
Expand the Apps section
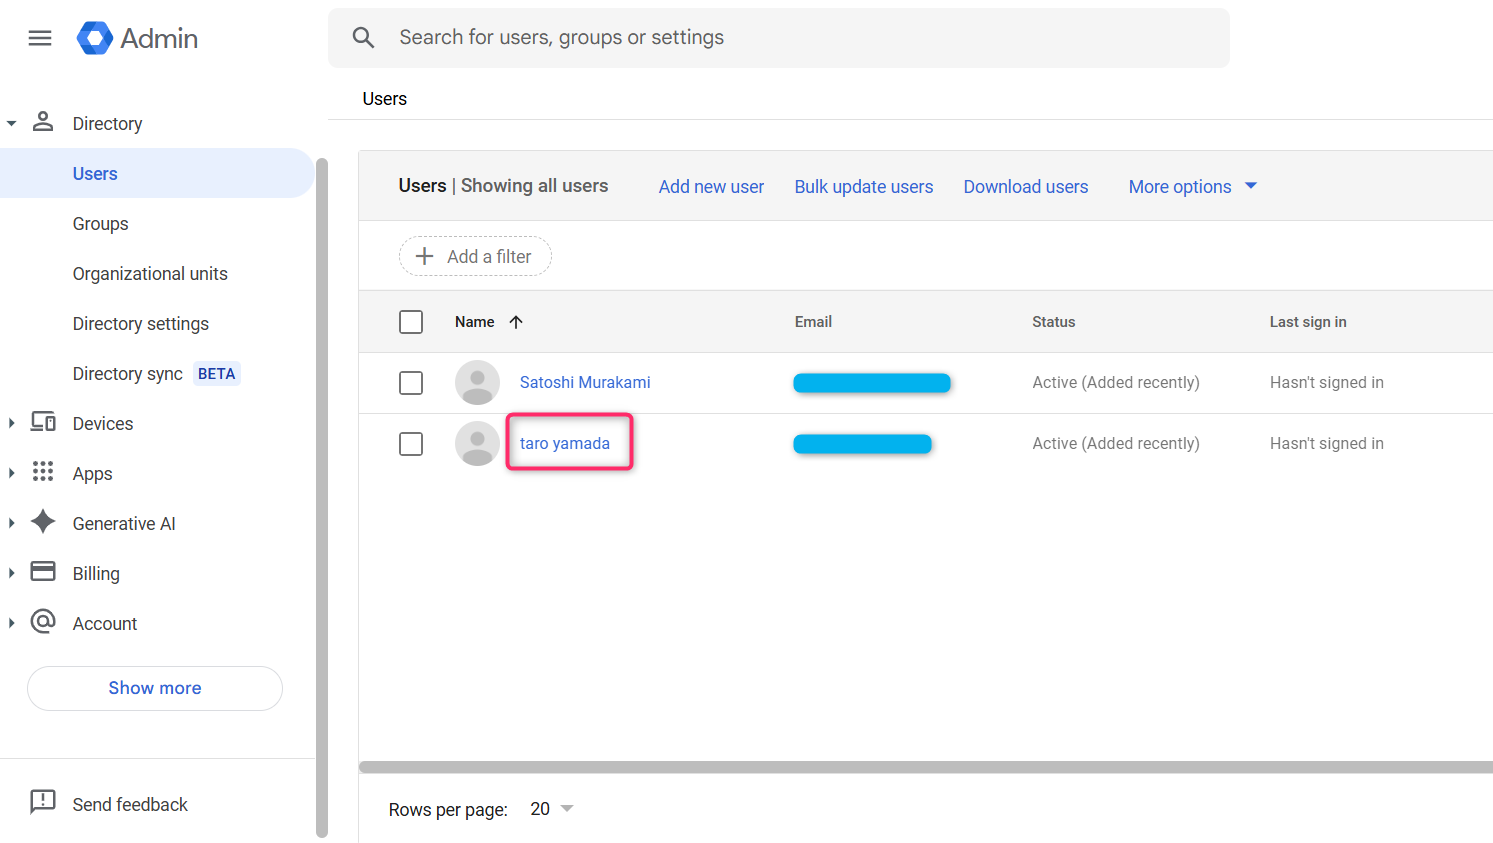click(x=12, y=473)
